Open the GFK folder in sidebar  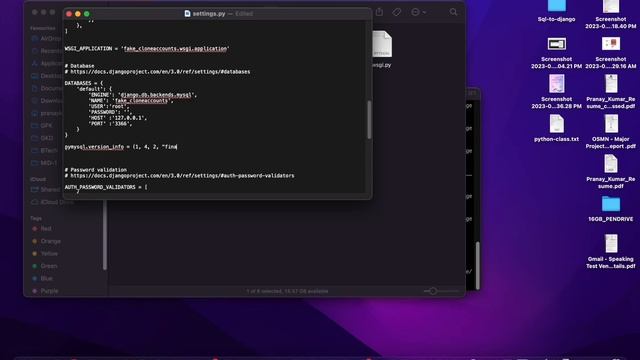(x=42, y=125)
